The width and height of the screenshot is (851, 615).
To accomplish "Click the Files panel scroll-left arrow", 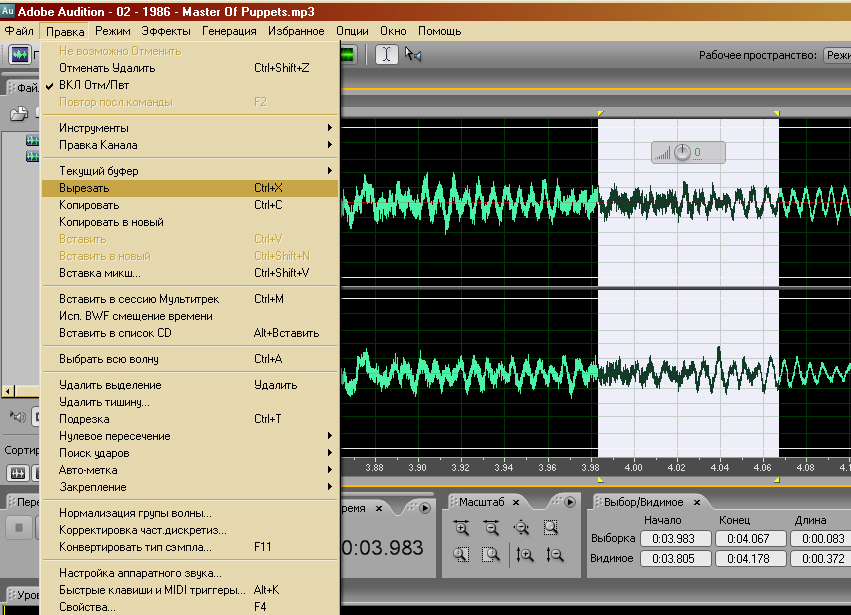I will tap(8, 391).
